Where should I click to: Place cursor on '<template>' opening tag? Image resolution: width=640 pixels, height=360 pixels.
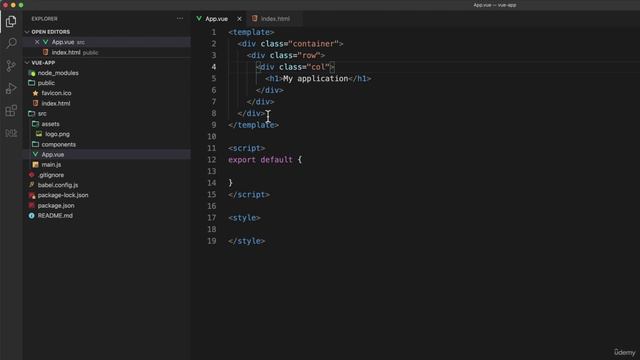coord(251,32)
